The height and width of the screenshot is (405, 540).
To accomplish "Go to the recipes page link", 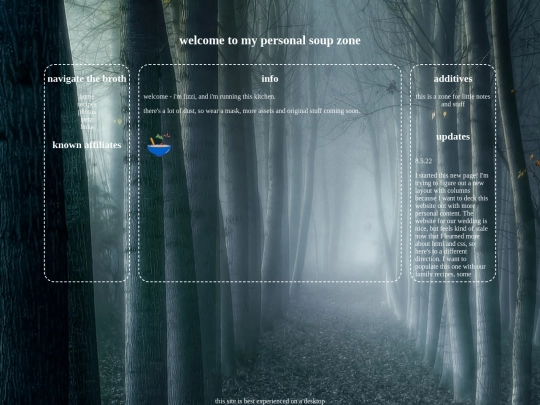I will point(87,104).
